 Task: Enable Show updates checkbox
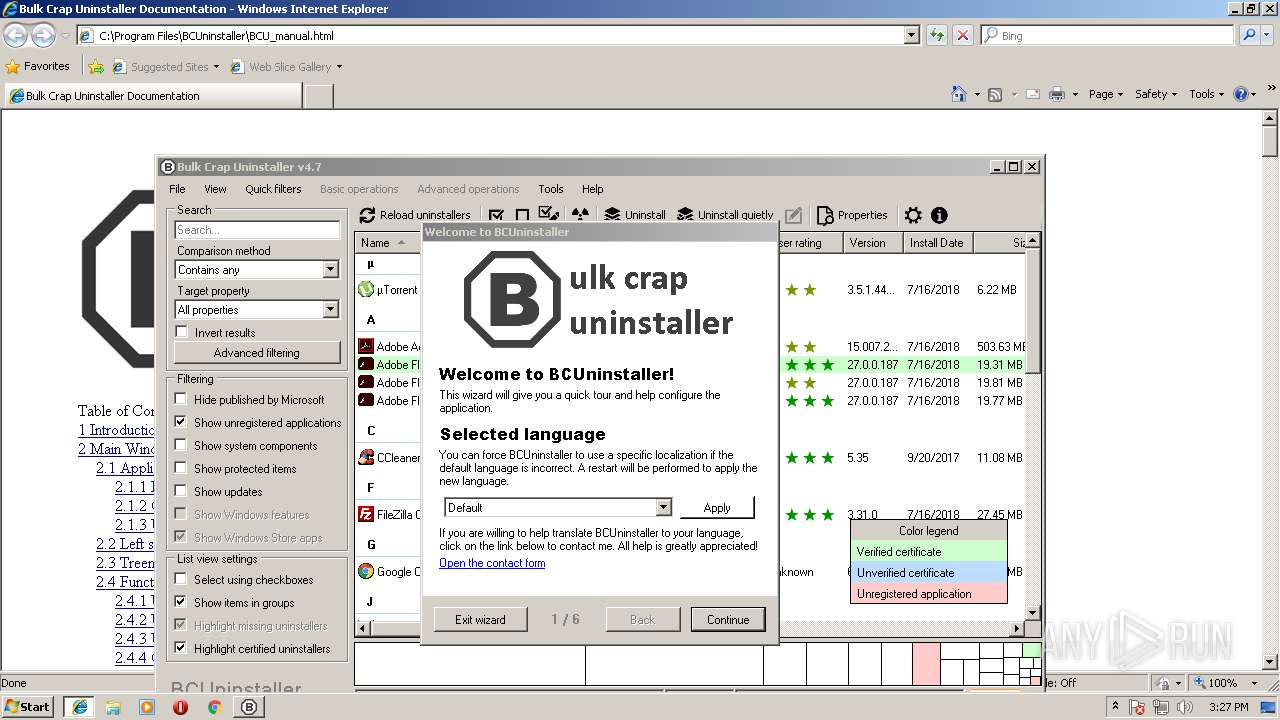181,491
